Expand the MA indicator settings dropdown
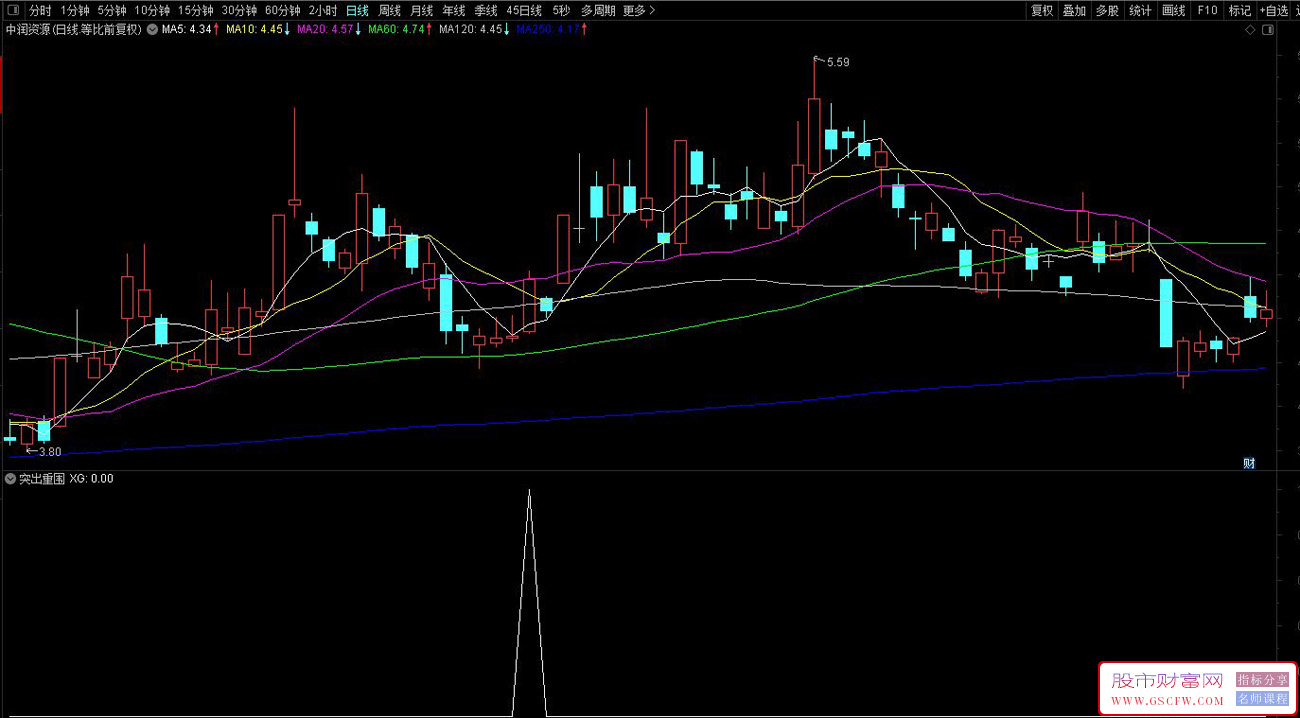 [x=151, y=30]
